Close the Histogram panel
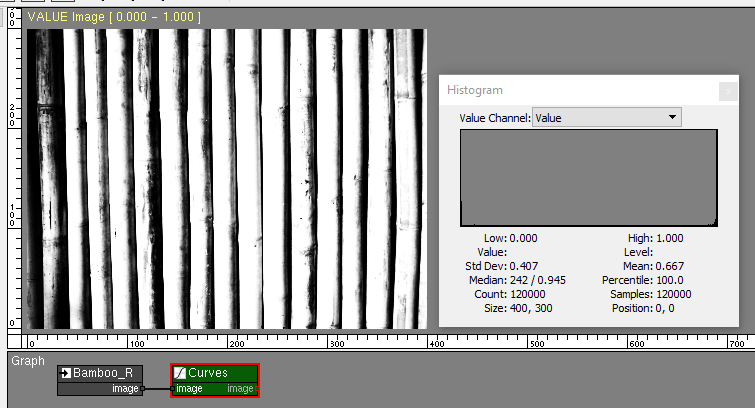Screen dimensions: 755x408 pyautogui.click(x=727, y=90)
